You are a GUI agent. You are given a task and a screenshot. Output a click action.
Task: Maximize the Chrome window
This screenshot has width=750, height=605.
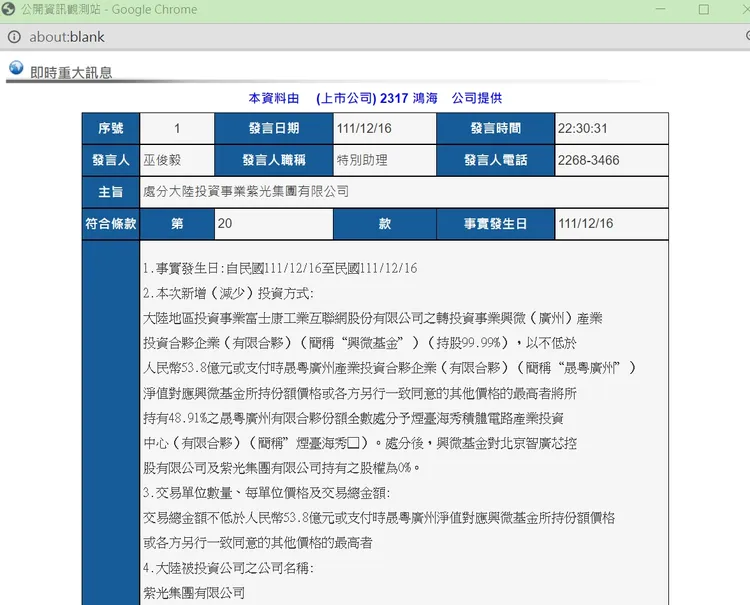tap(704, 9)
